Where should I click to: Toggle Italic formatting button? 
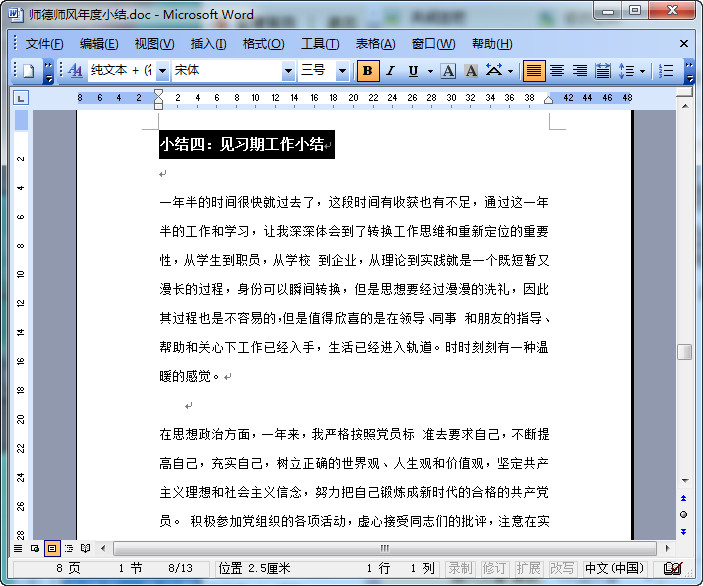click(391, 71)
